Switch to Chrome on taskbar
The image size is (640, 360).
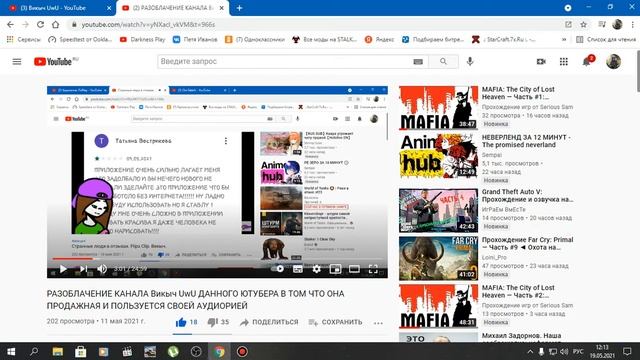click(219, 352)
